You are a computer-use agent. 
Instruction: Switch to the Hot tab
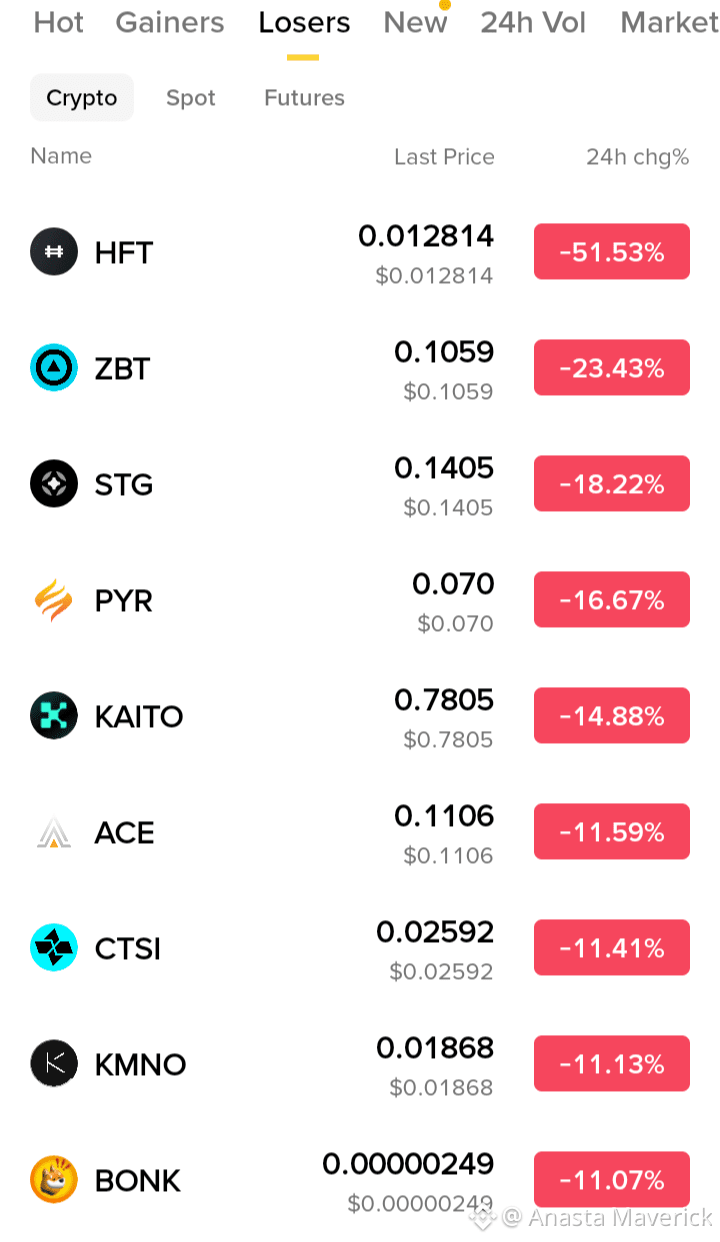tap(59, 22)
